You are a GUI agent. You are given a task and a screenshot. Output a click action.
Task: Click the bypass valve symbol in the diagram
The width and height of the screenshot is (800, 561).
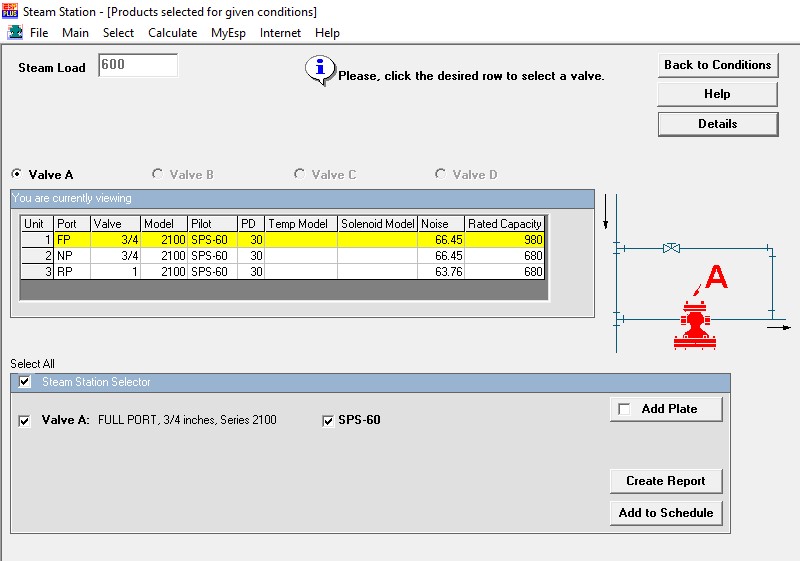click(671, 248)
